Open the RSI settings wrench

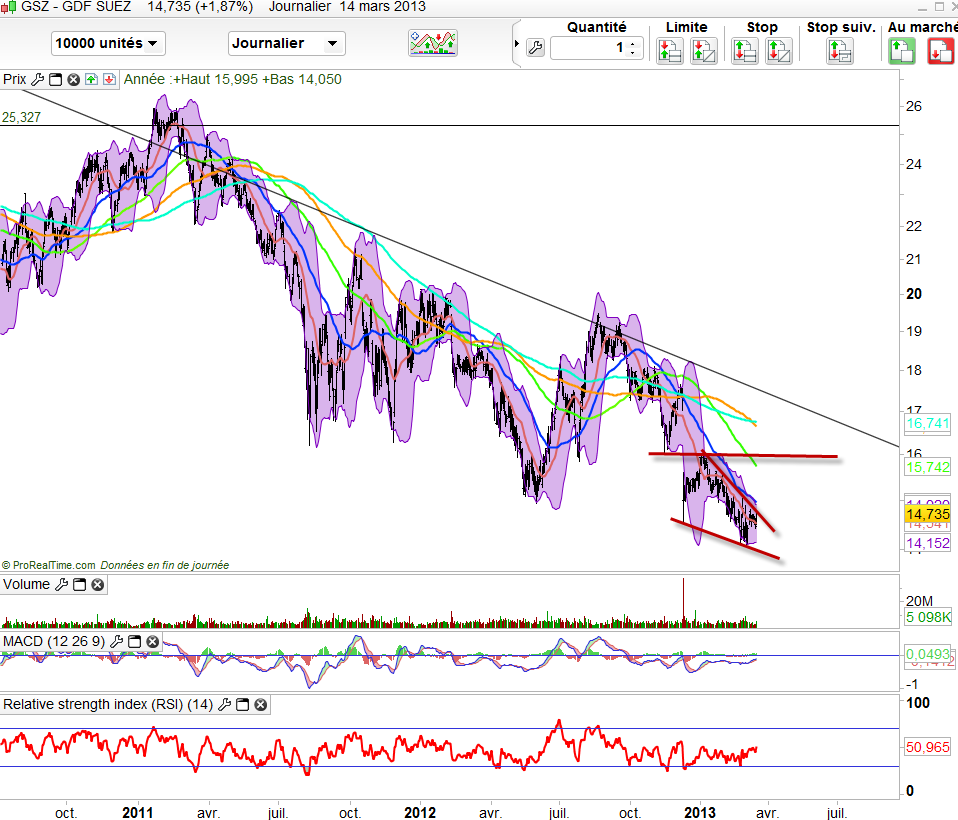(x=224, y=705)
